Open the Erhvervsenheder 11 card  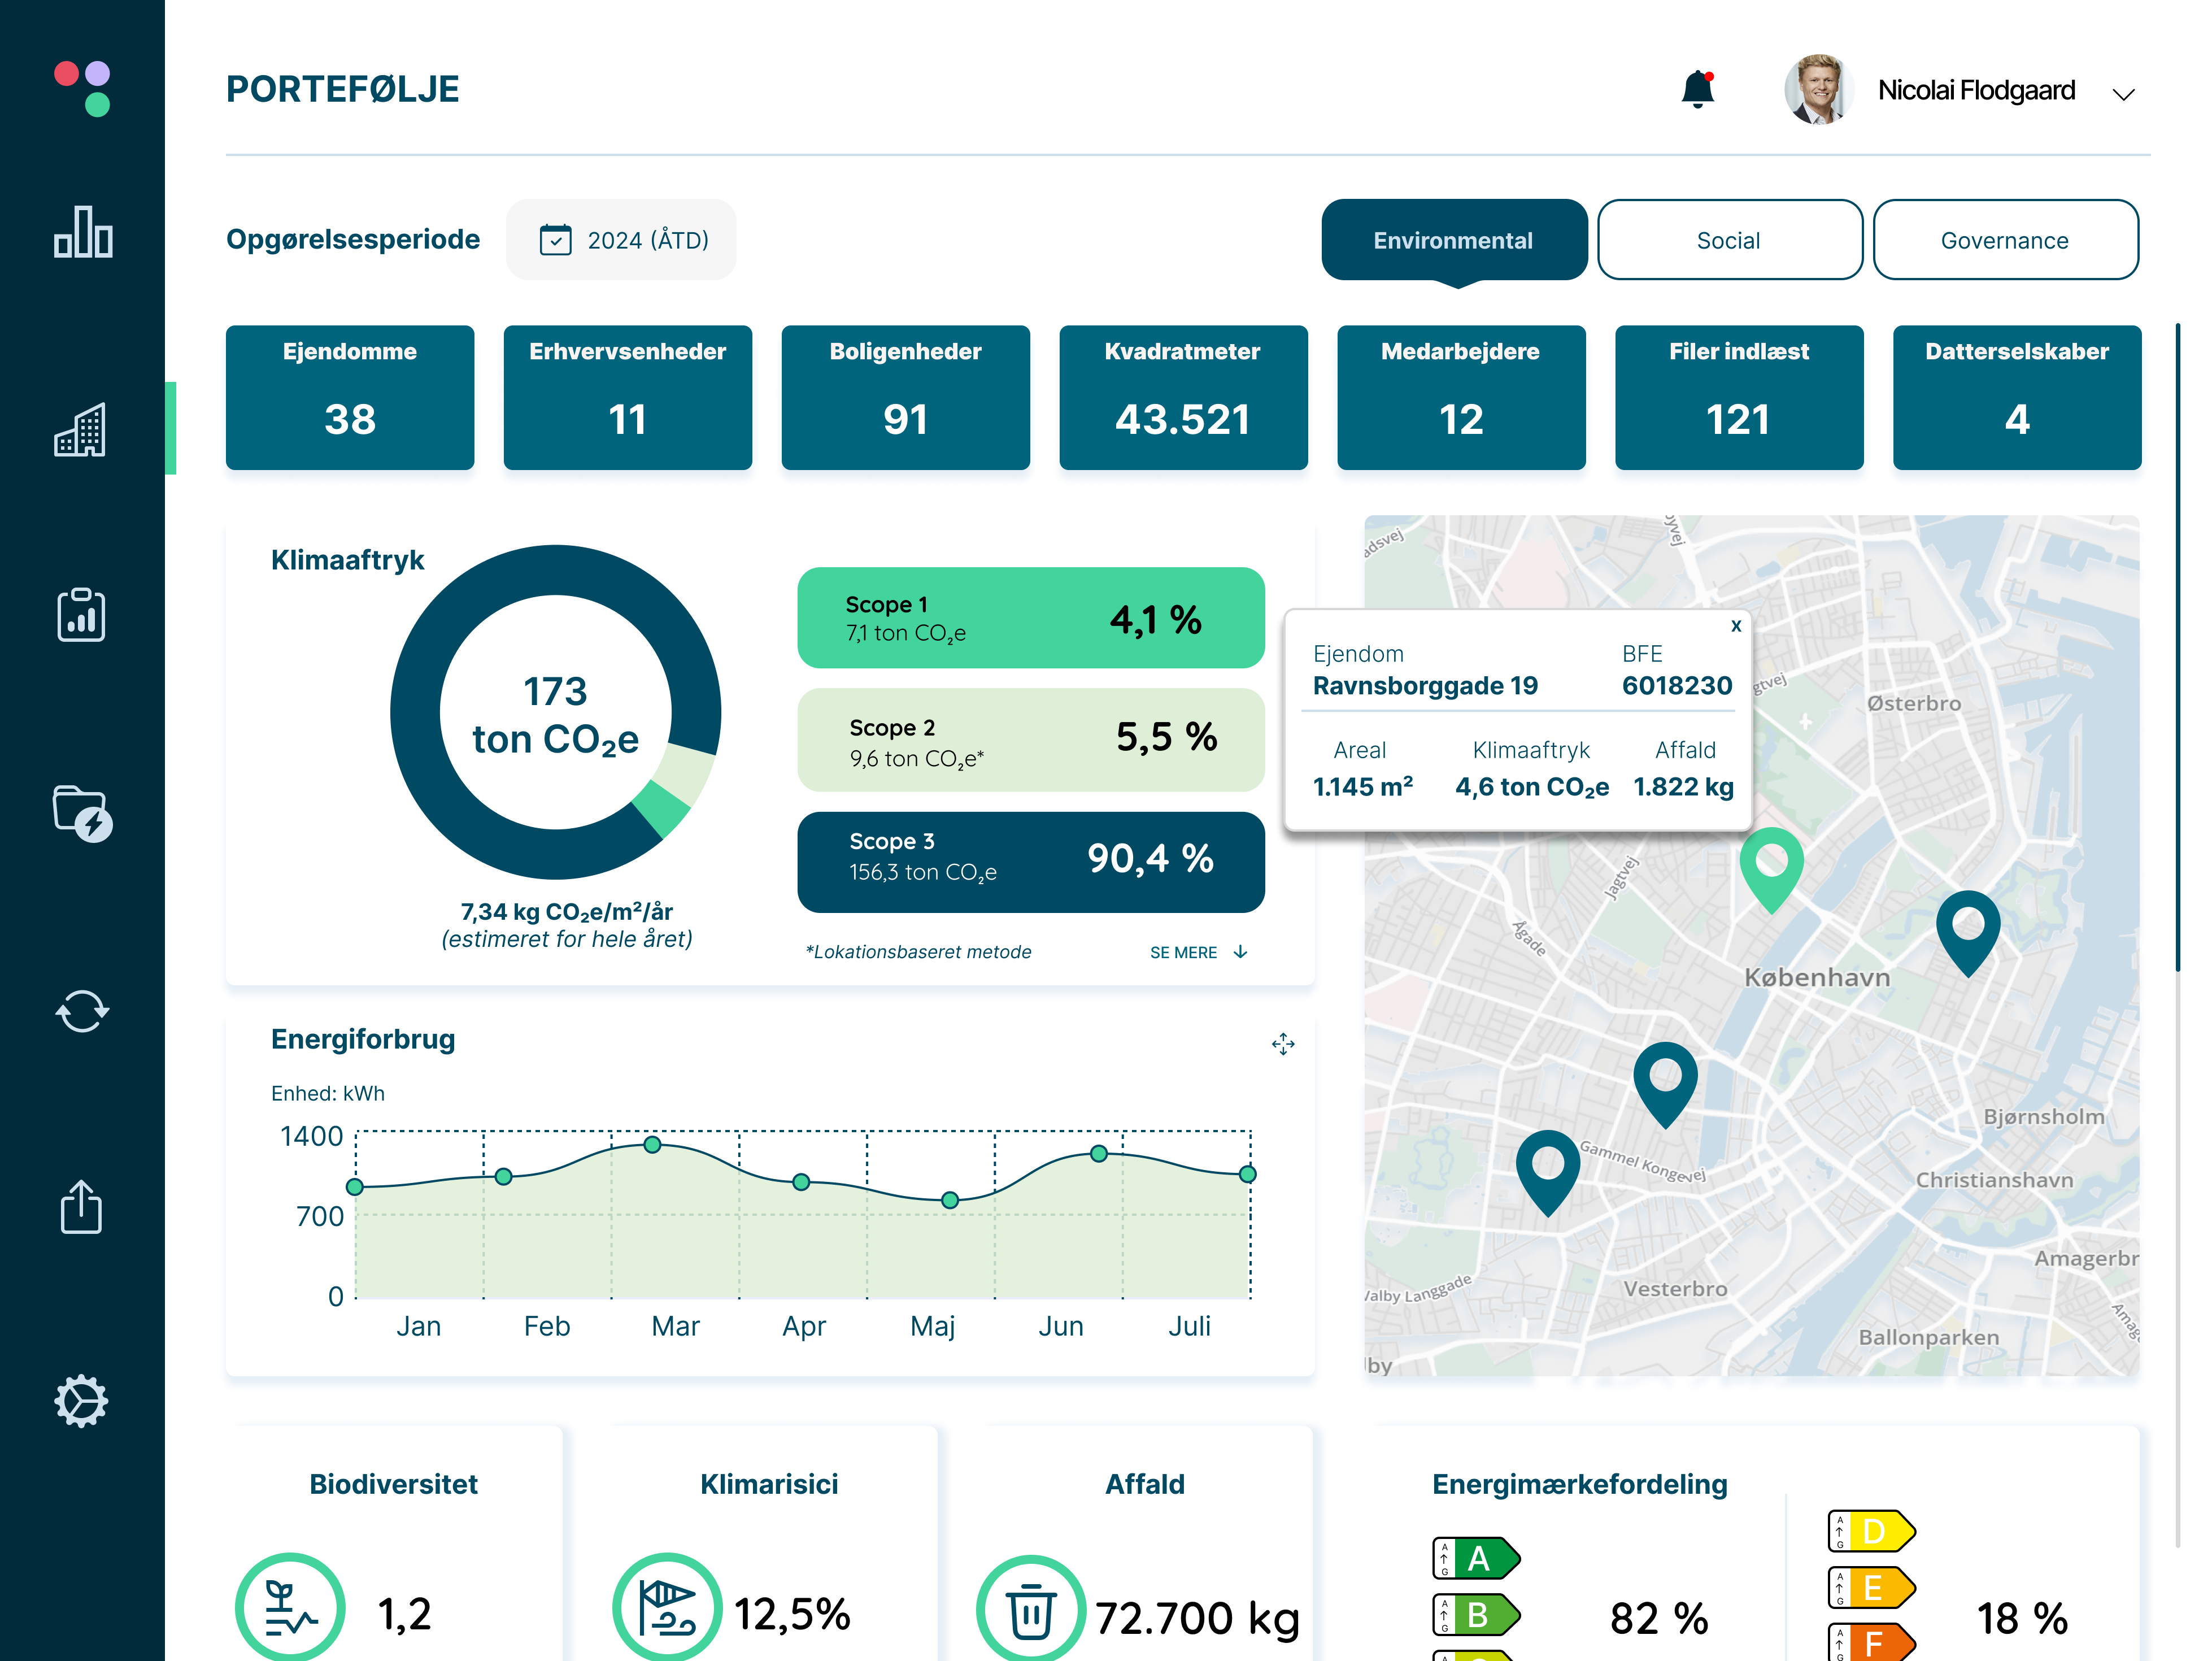(628, 397)
